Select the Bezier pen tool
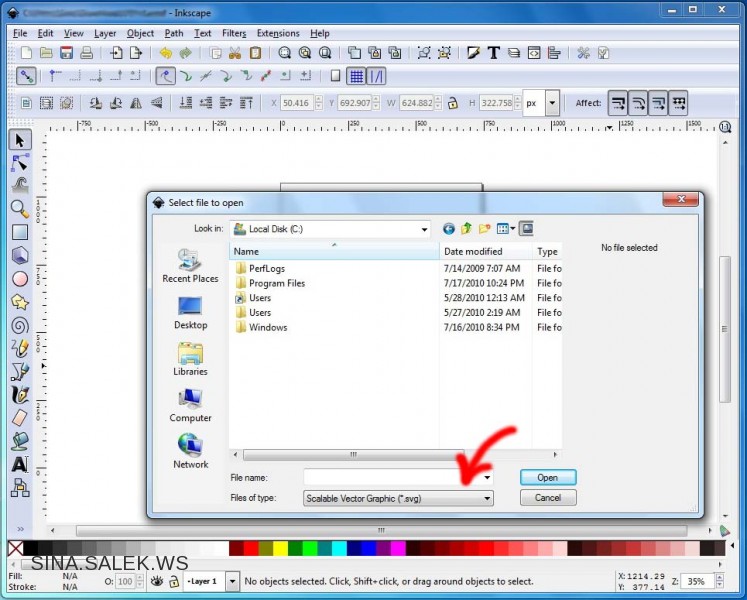The width and height of the screenshot is (747, 600). 20,372
